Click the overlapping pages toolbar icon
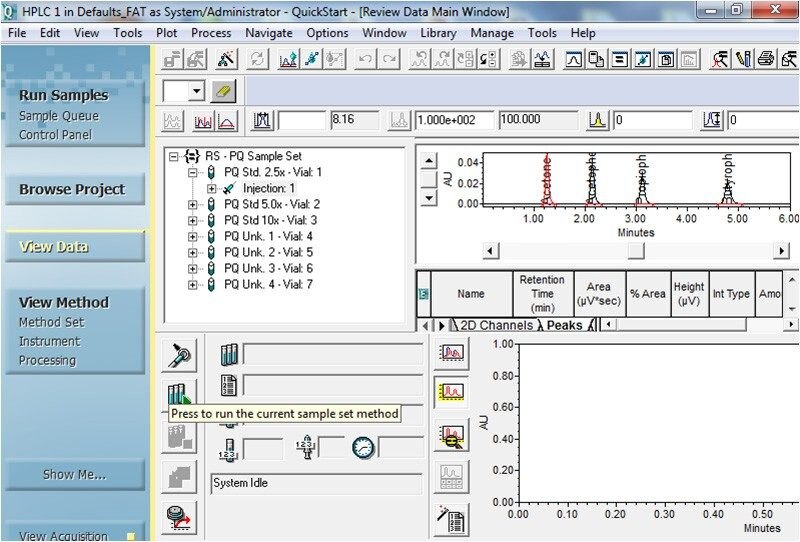The width and height of the screenshot is (800, 542). [596, 59]
